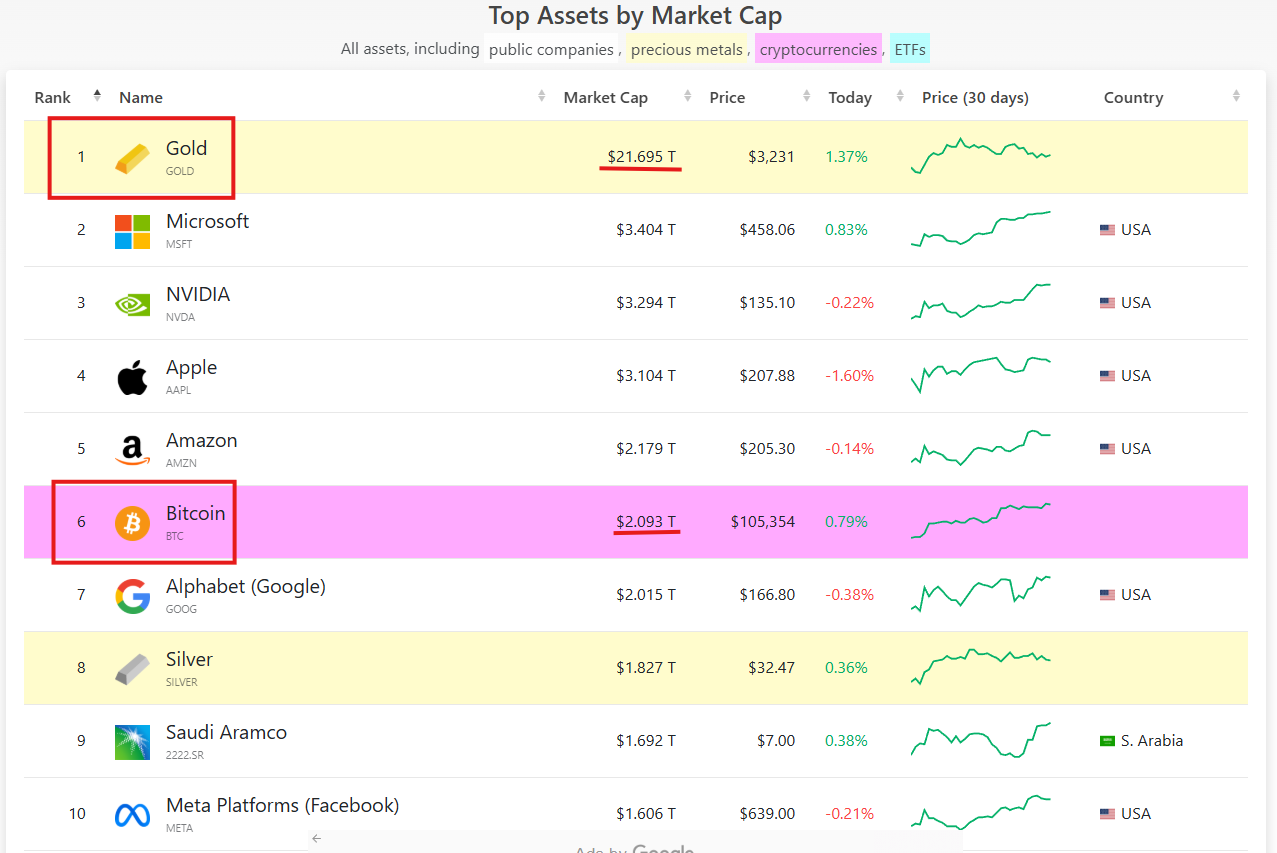
Task: Click Silver price $32.47
Action: click(x=772, y=668)
